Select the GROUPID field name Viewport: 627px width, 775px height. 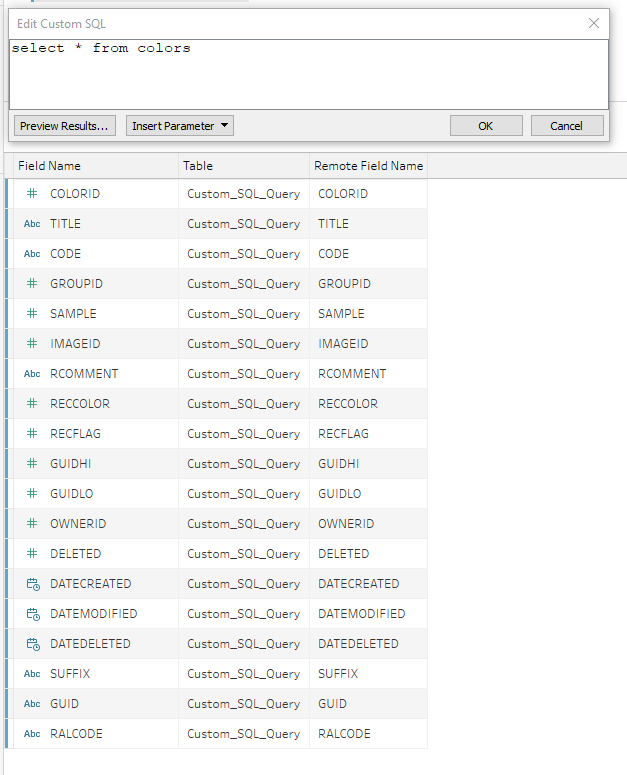[77, 284]
